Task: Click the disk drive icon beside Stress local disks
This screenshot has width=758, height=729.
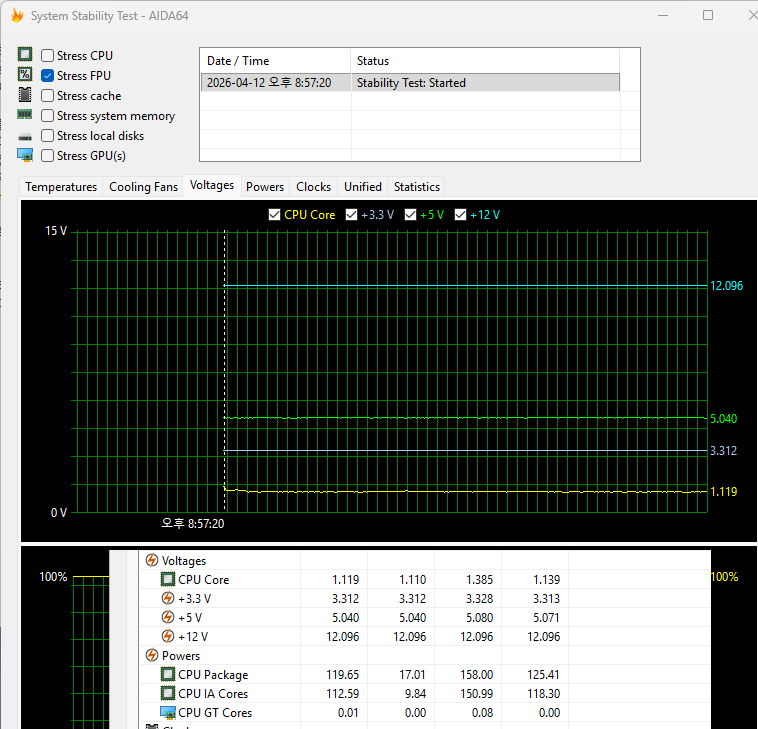Action: point(25,137)
